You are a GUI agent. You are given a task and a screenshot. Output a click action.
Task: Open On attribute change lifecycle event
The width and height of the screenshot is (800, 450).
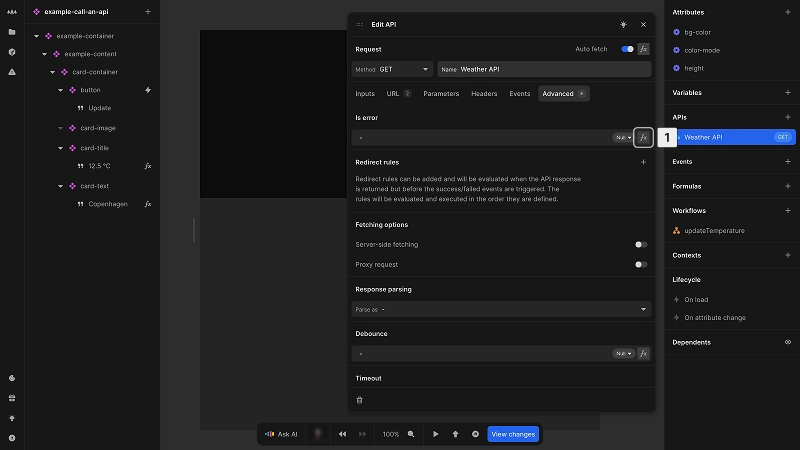click(715, 317)
